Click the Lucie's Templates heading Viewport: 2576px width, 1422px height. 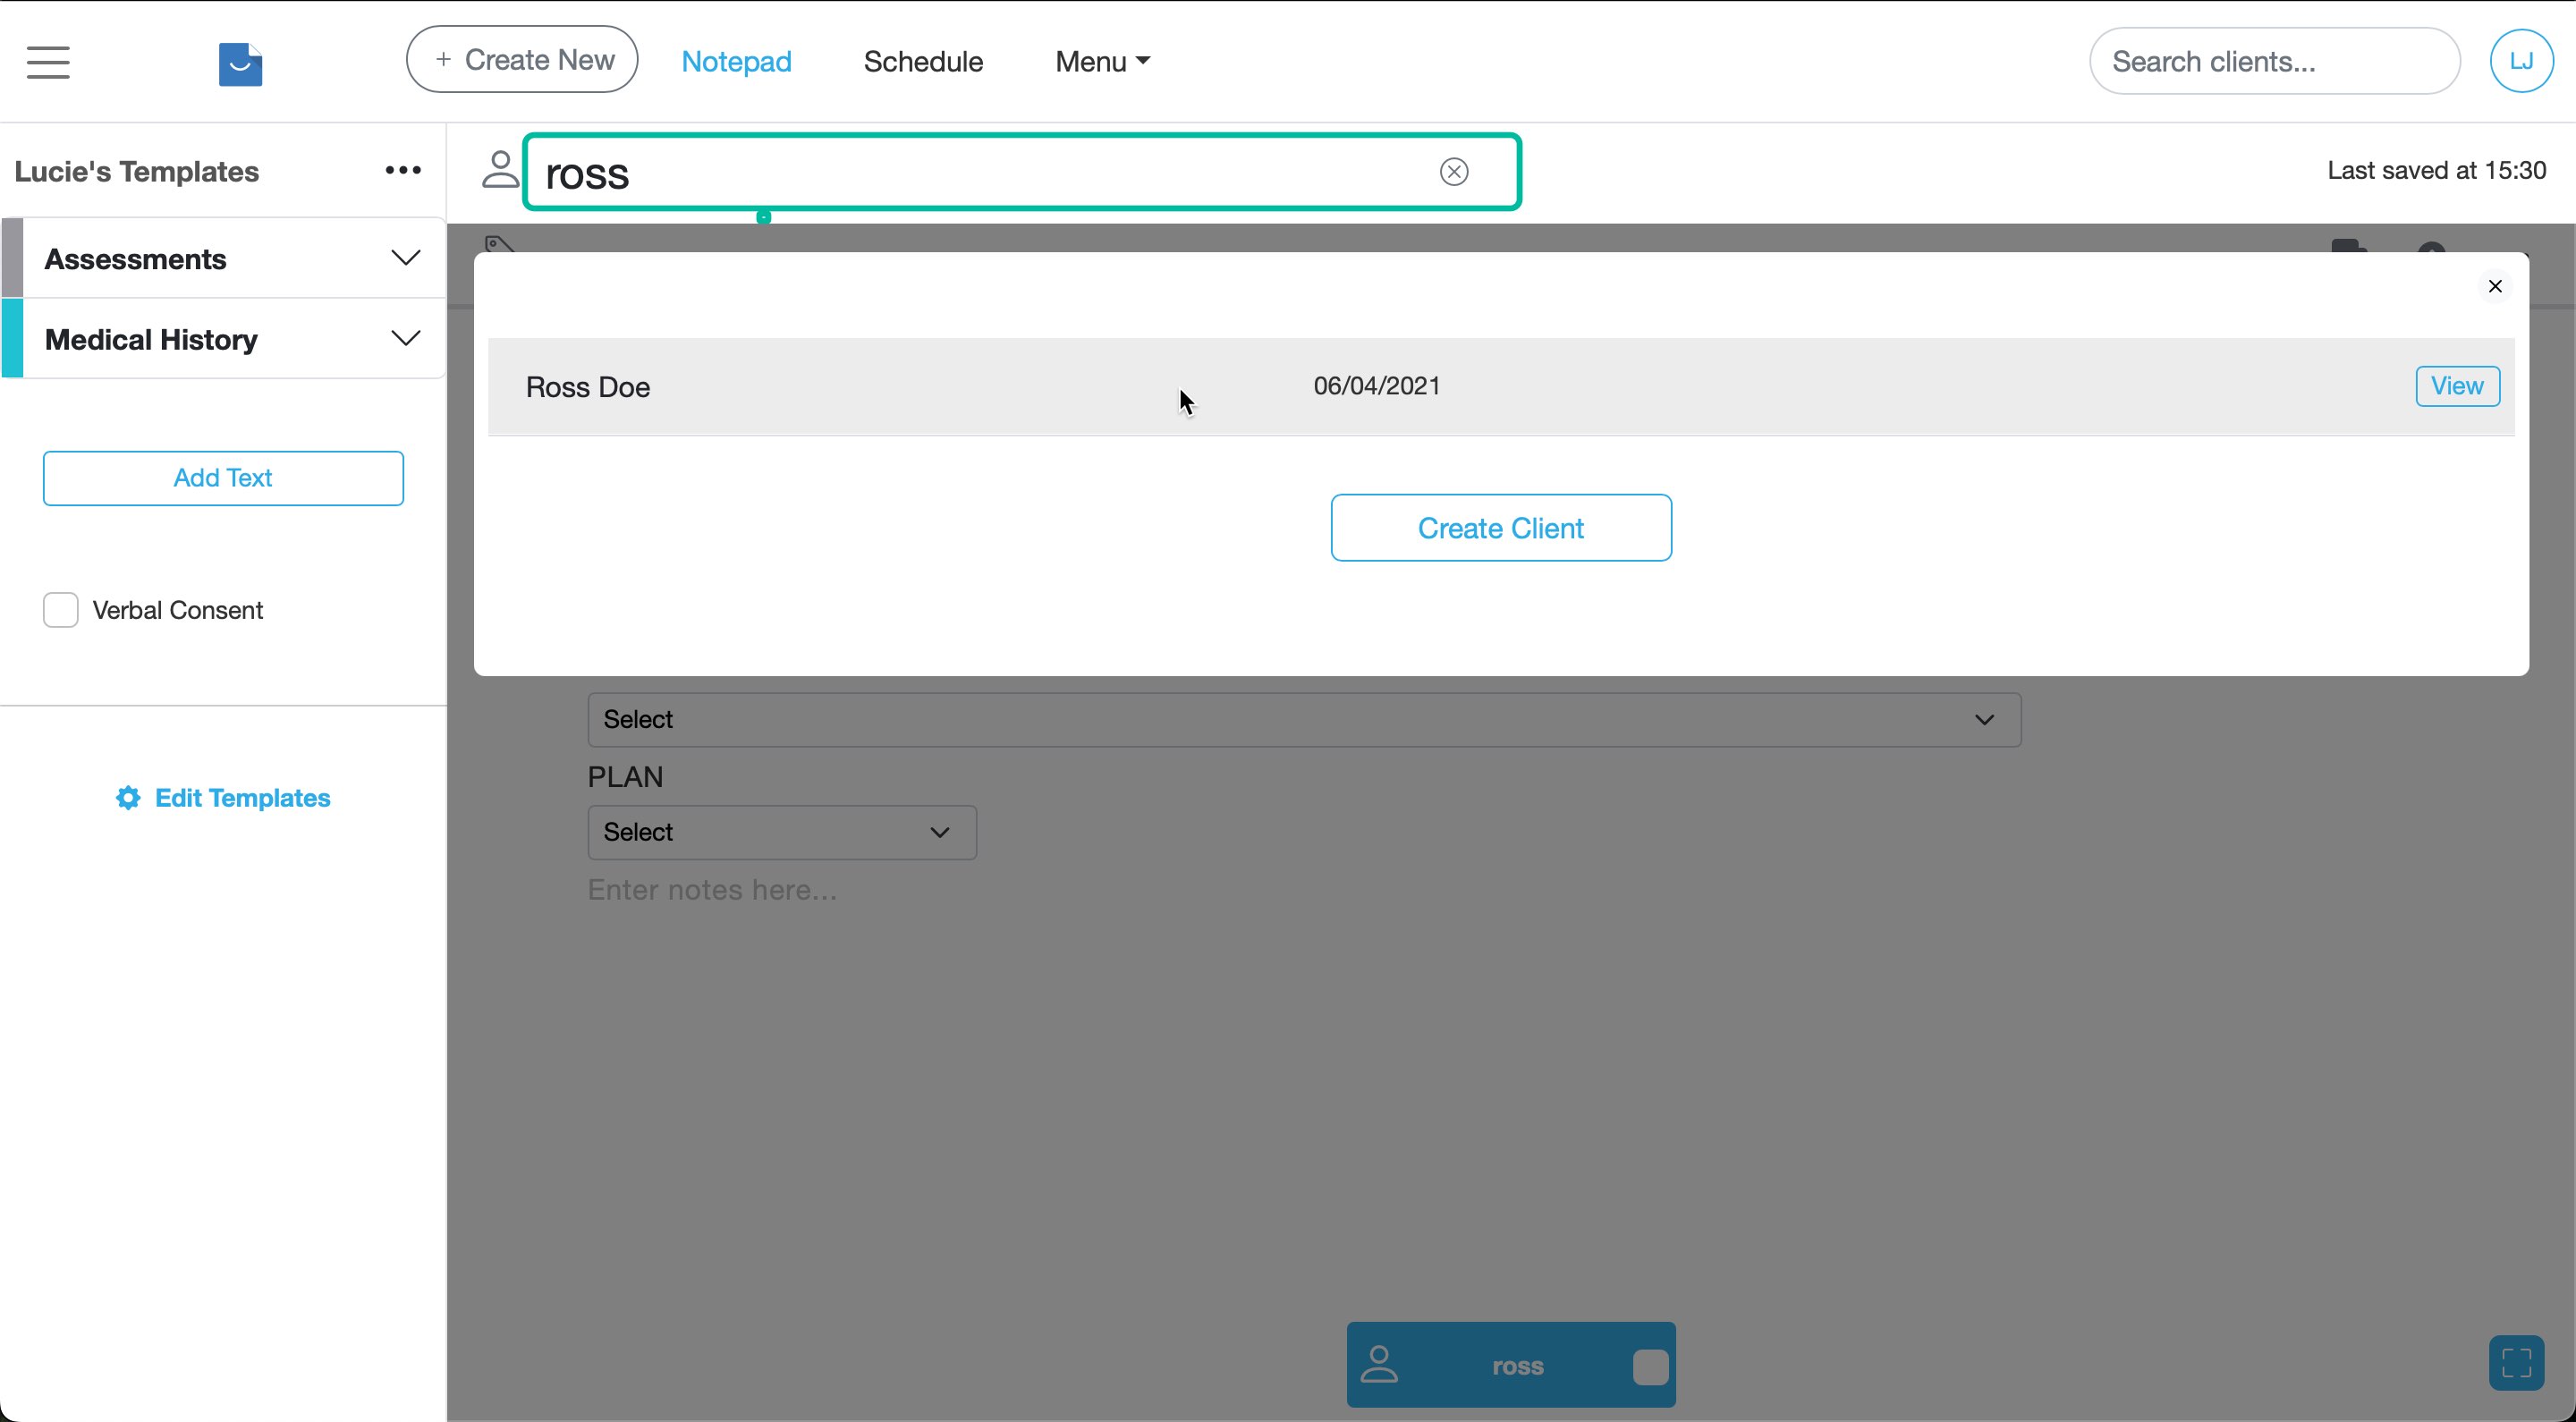[136, 171]
